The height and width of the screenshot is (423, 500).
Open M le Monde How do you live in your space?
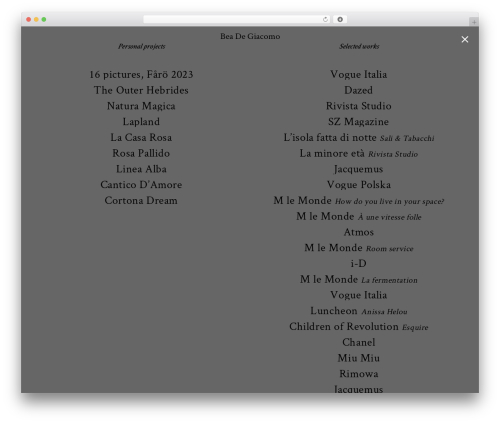359,200
